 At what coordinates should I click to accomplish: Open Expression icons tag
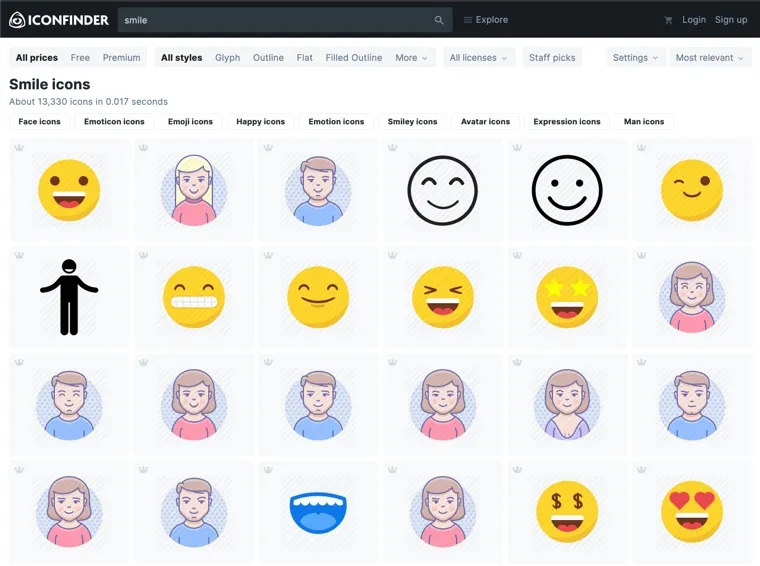pos(567,122)
